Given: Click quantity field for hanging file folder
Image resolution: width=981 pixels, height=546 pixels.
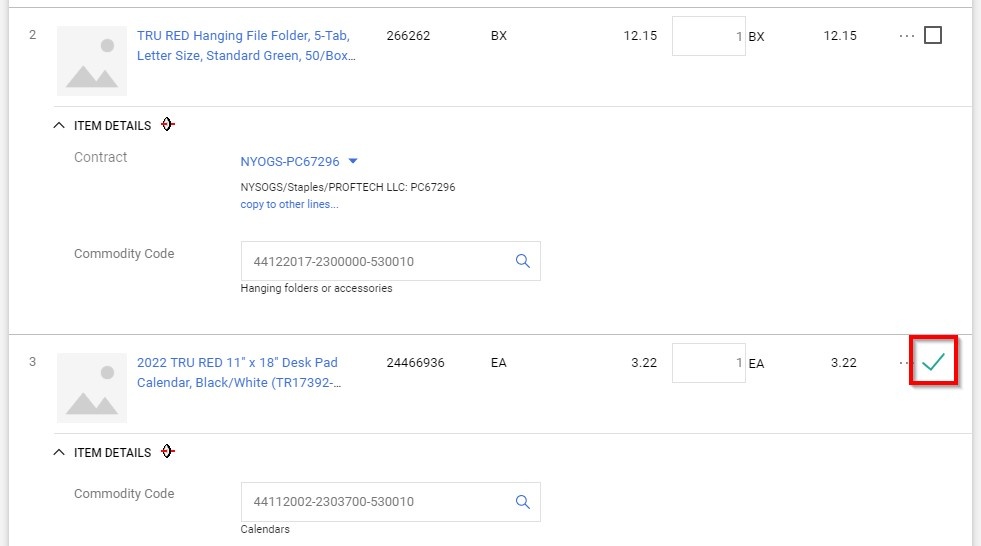Looking at the screenshot, I should pyautogui.click(x=708, y=36).
